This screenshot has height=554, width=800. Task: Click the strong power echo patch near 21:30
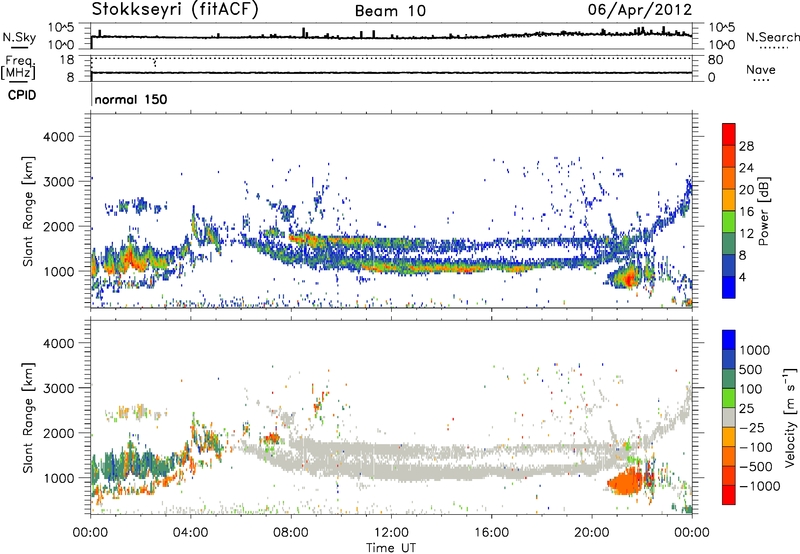[x=628, y=278]
